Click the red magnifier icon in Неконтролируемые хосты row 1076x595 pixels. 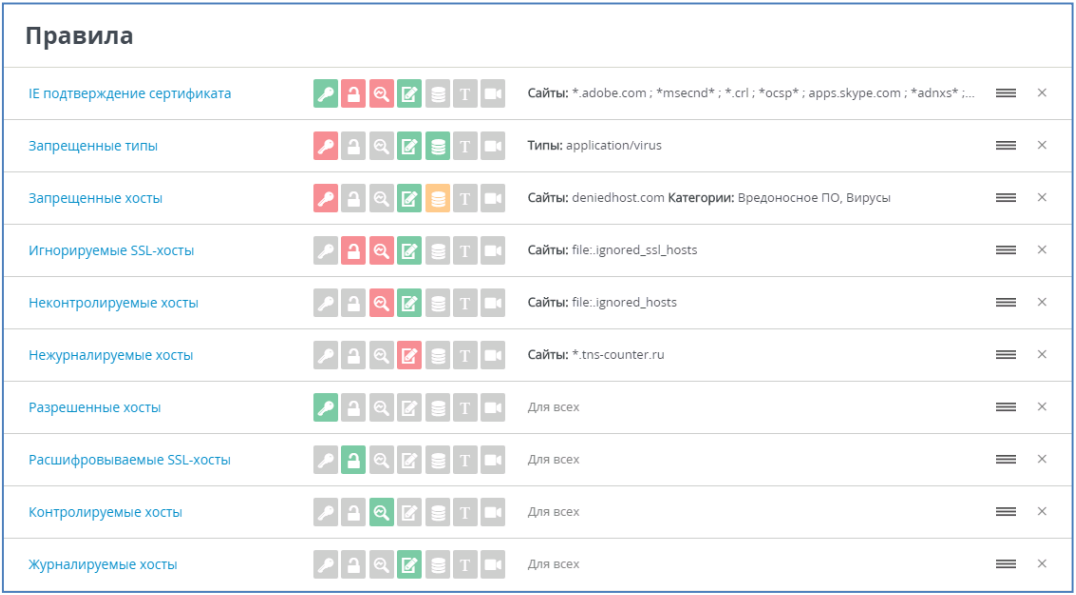pyautogui.click(x=381, y=302)
